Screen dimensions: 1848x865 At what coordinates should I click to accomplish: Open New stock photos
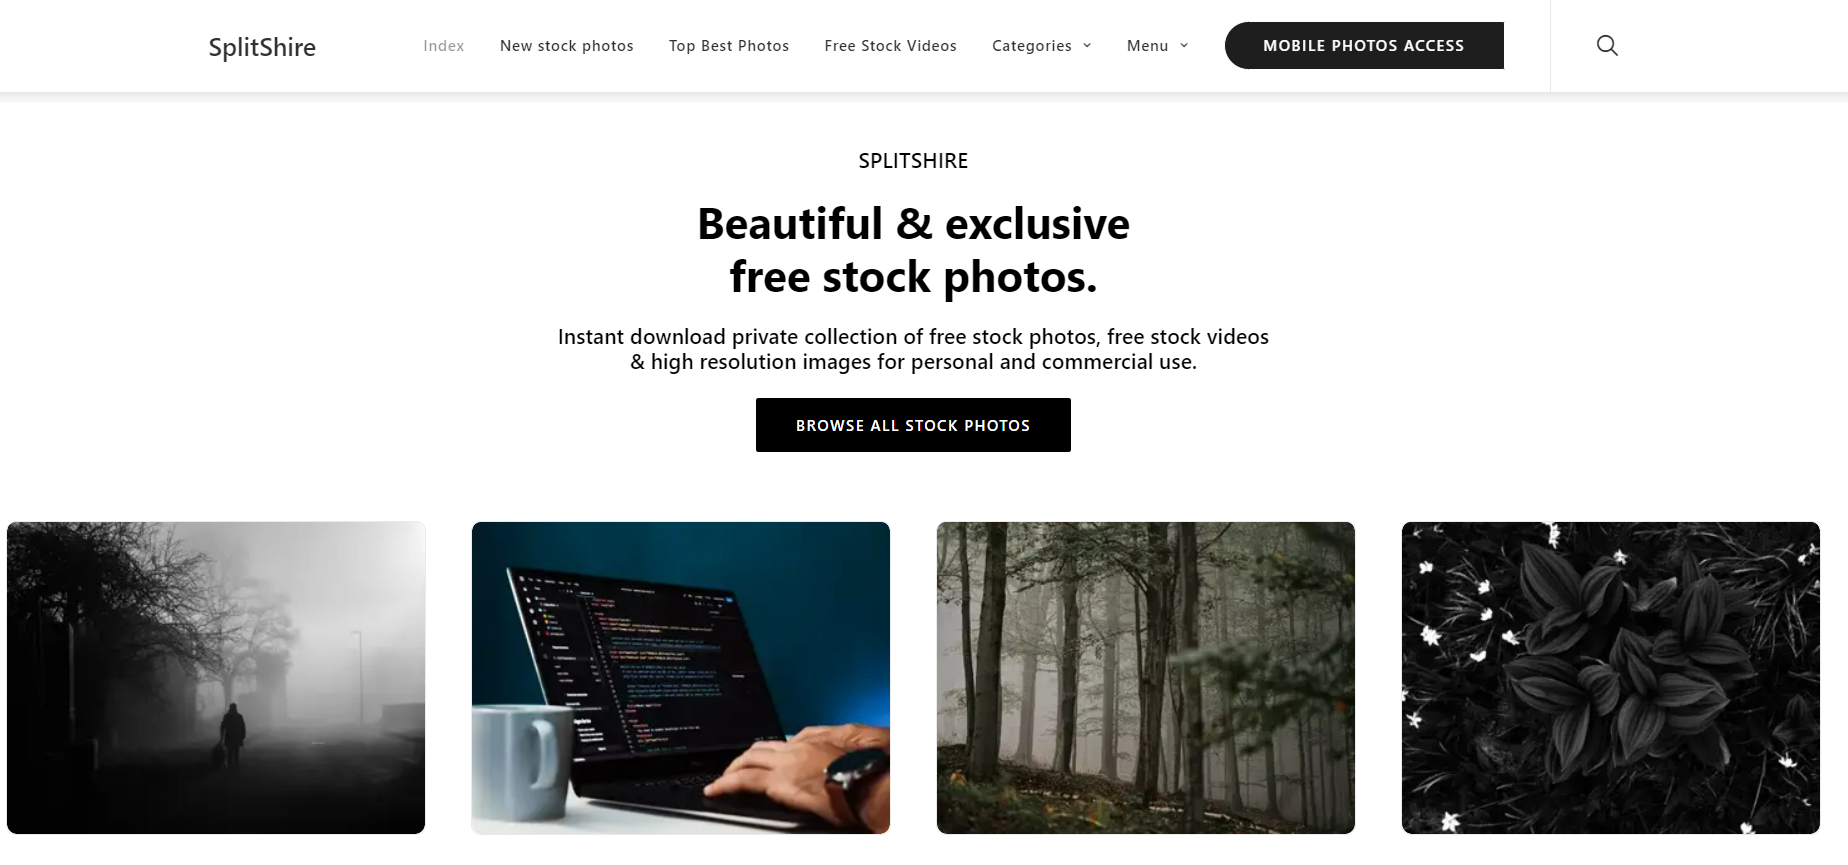(x=567, y=46)
